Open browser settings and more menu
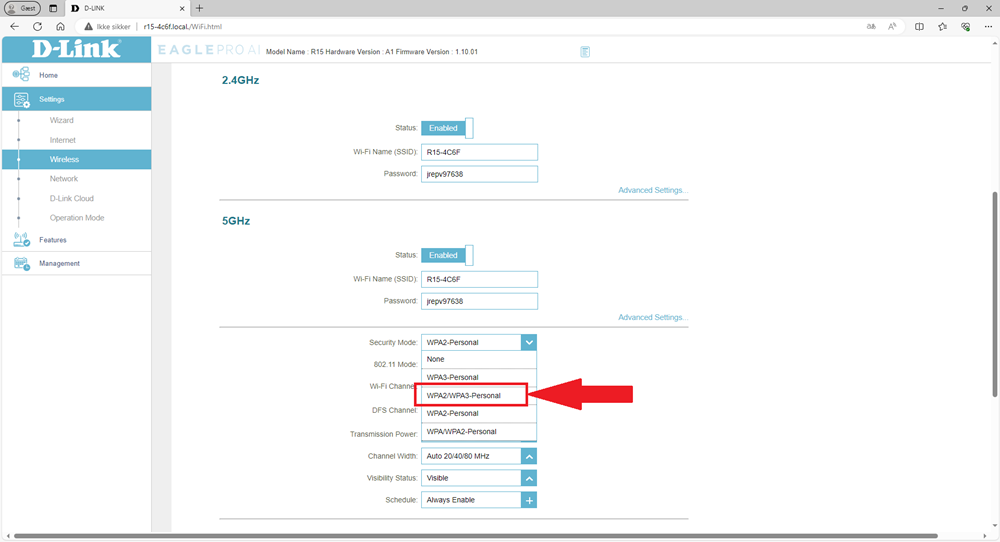Viewport: 1000px width, 542px height. pos(989,27)
